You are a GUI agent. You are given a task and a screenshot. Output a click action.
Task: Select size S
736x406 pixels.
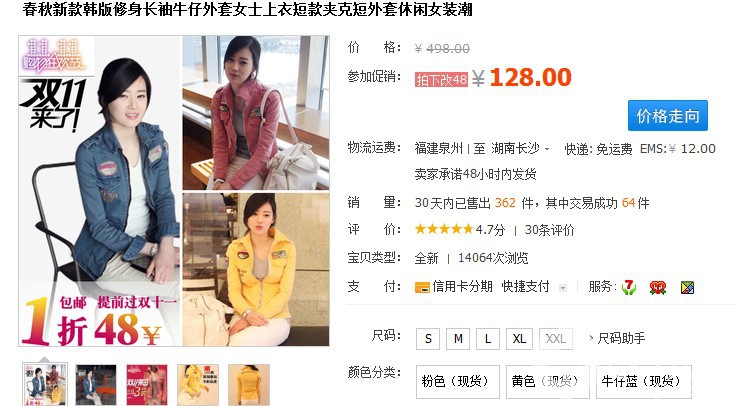pyautogui.click(x=428, y=338)
